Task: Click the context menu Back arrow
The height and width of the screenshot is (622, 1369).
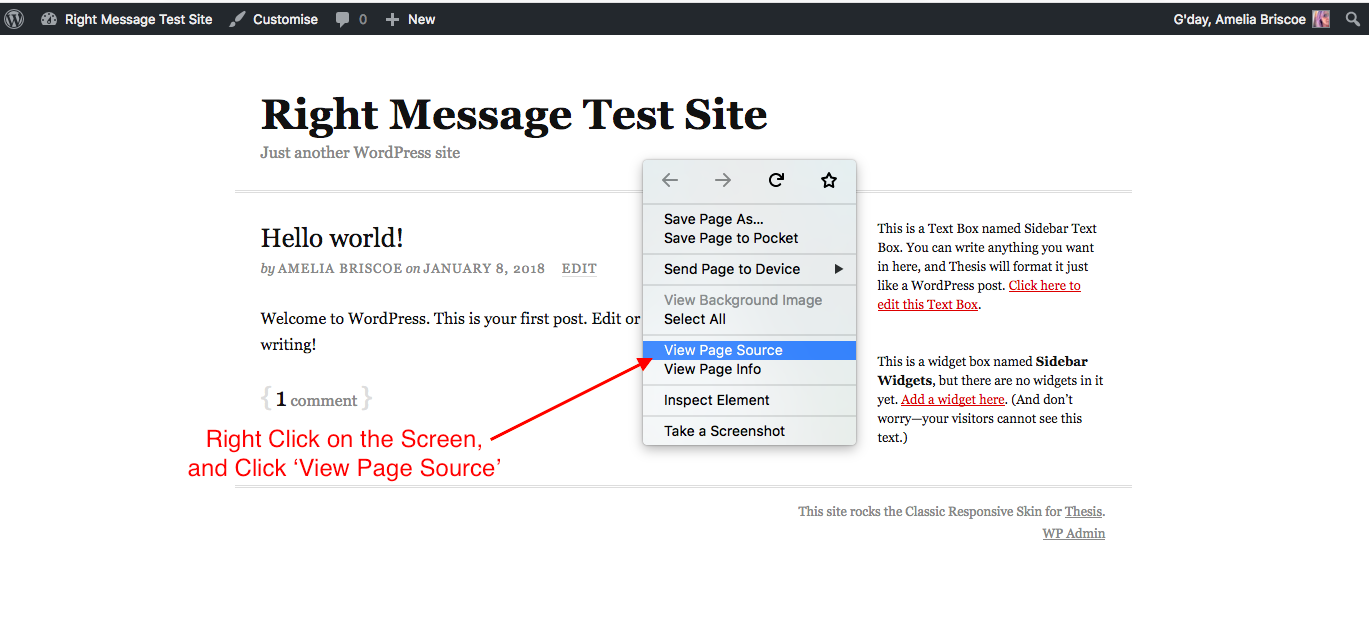Action: click(x=670, y=181)
